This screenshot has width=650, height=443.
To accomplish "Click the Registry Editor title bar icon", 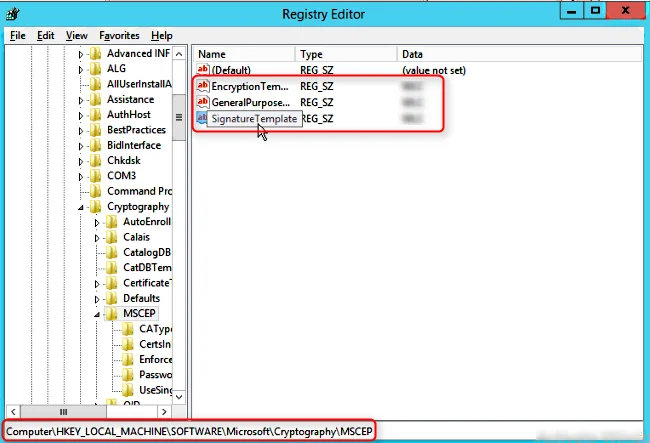I will tap(13, 14).
